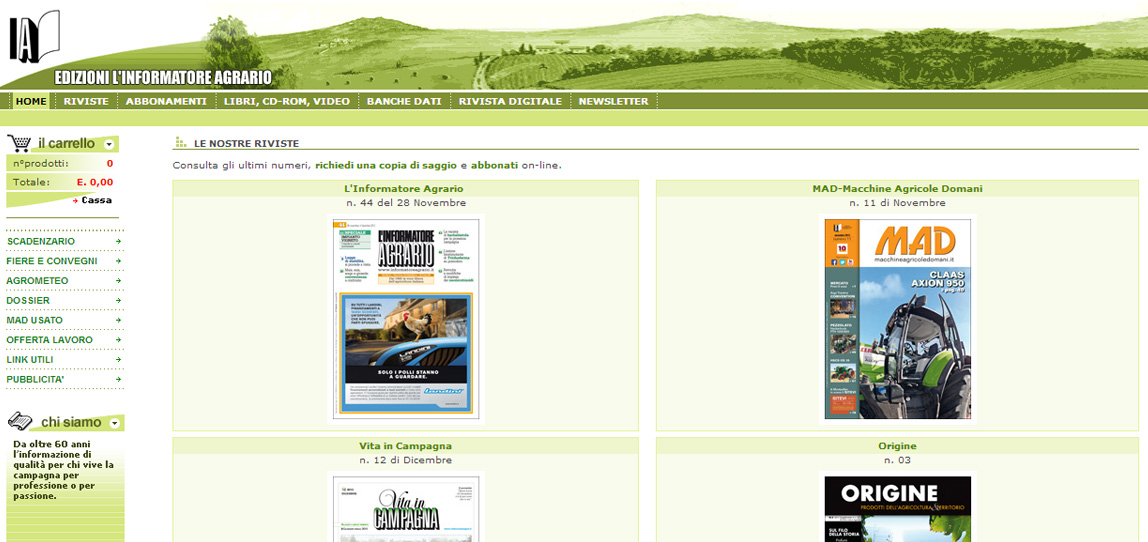Open the NEWSLETTER menu item
The height and width of the screenshot is (542, 1148).
pyautogui.click(x=614, y=102)
